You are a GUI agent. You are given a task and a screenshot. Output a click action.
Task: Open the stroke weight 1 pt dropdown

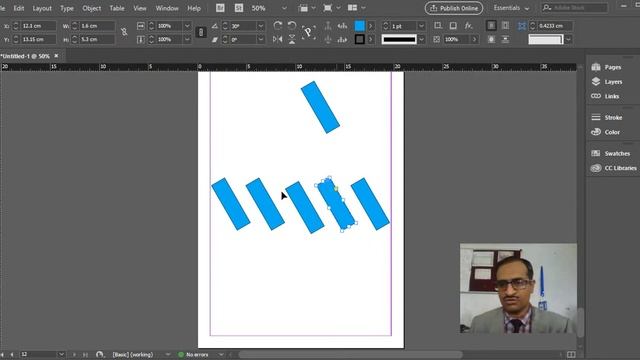pos(421,26)
